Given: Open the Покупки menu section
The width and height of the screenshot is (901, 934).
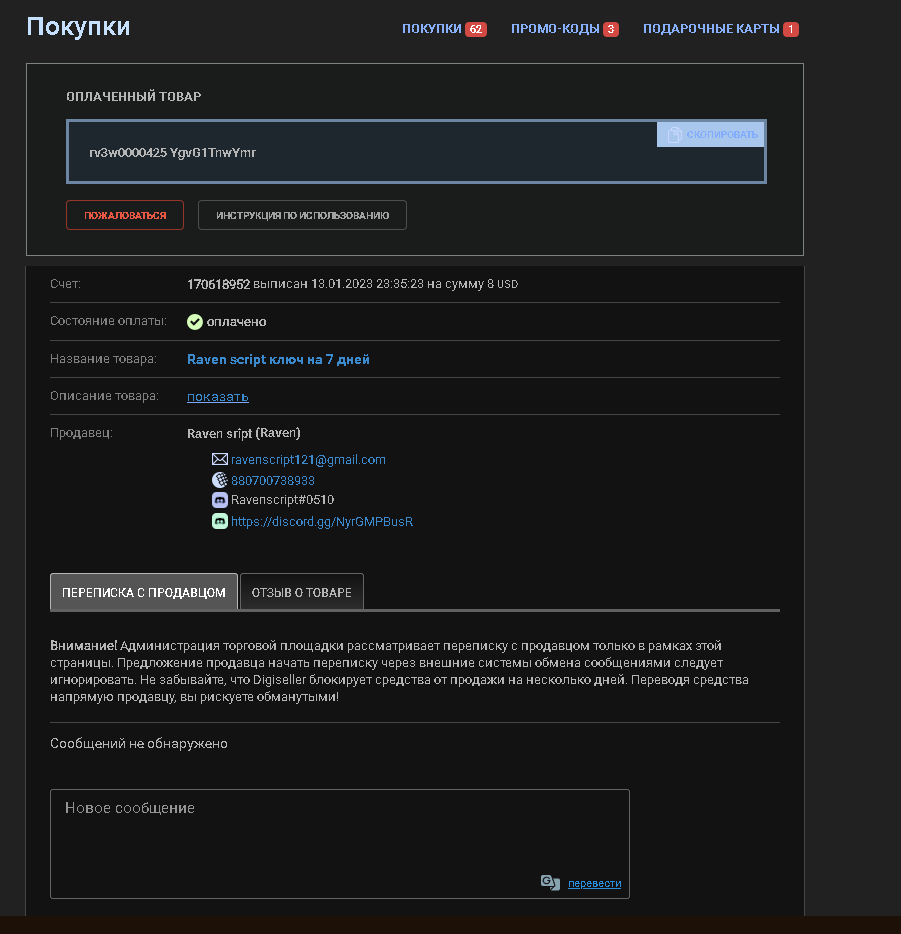Looking at the screenshot, I should coord(431,29).
